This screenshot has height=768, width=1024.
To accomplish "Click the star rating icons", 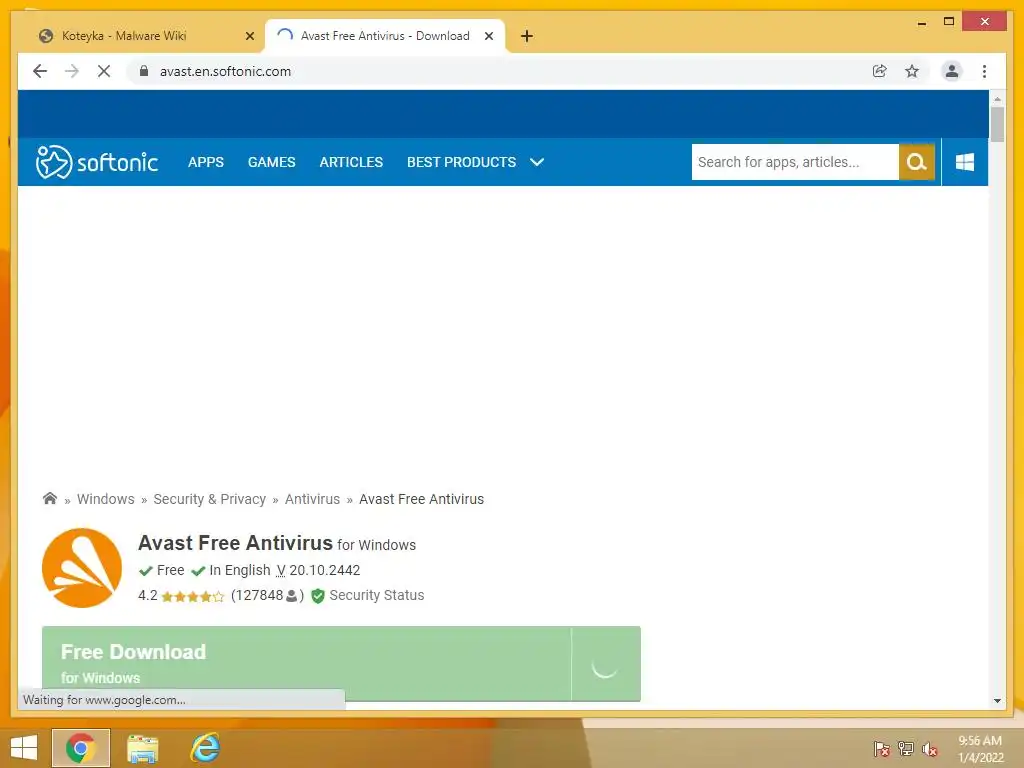I will 193,596.
